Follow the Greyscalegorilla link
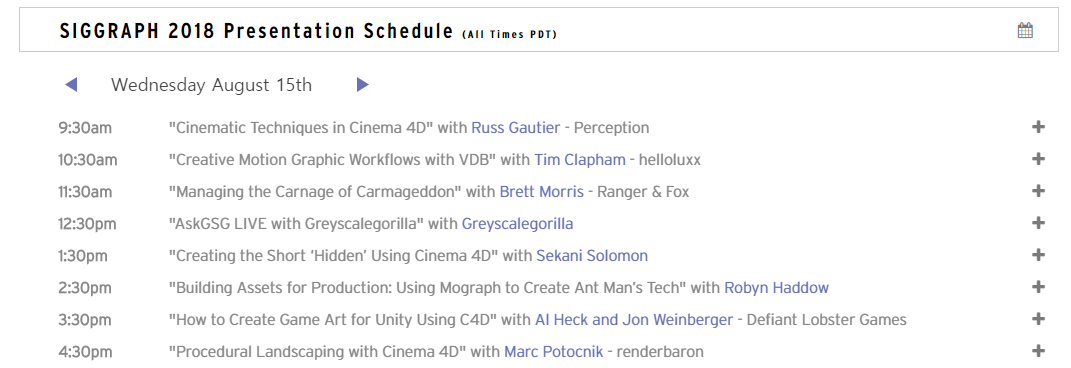1071x368 pixels. coord(518,224)
